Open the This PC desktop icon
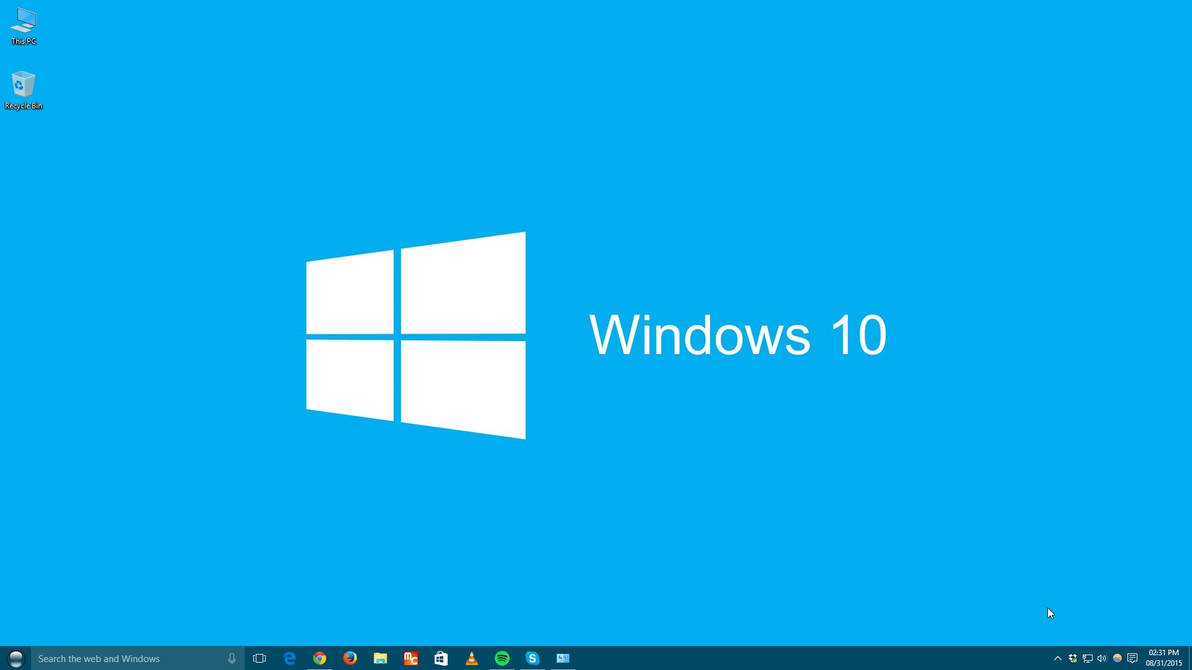This screenshot has width=1192, height=670. tap(24, 26)
